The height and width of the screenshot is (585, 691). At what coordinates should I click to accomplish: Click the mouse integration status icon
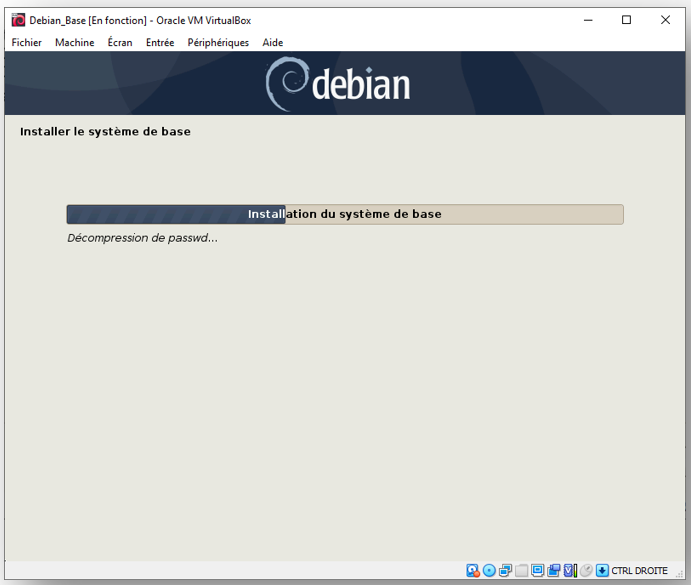pos(586,570)
